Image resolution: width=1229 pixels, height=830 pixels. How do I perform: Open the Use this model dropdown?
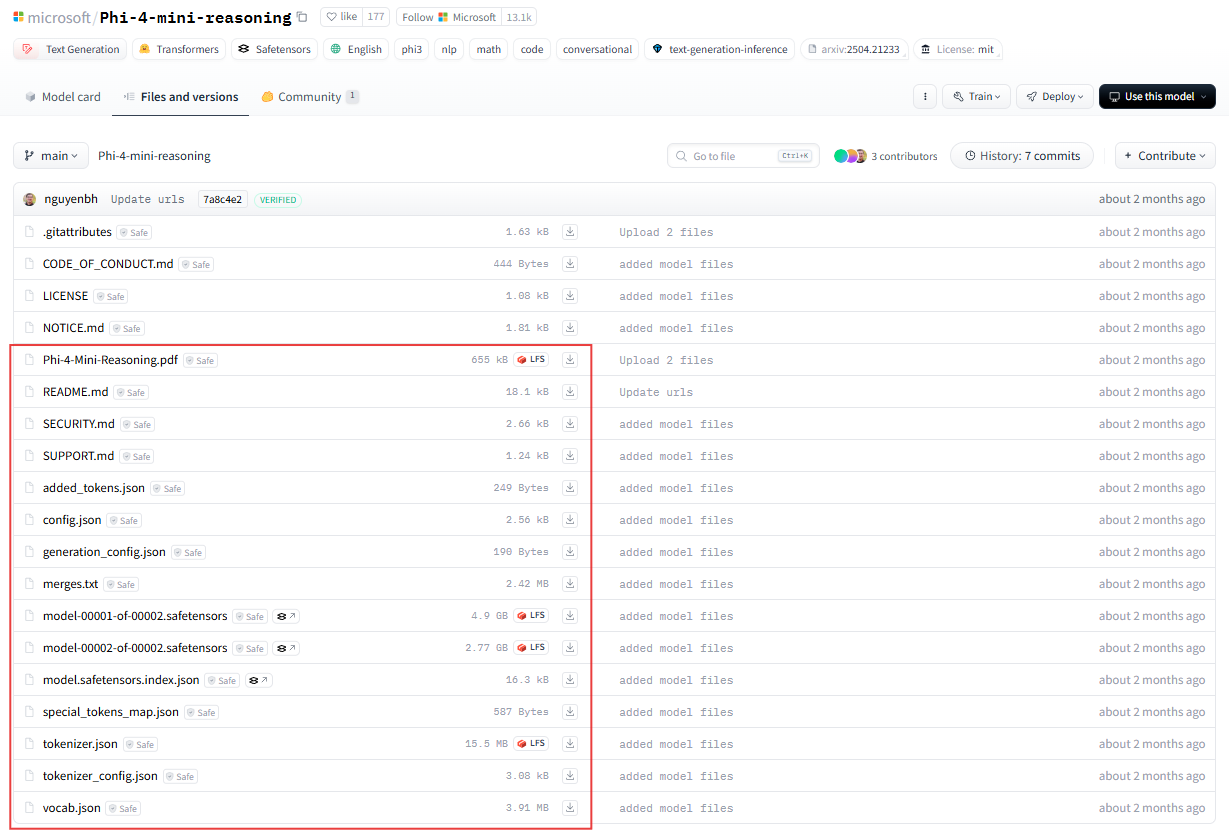(1157, 96)
